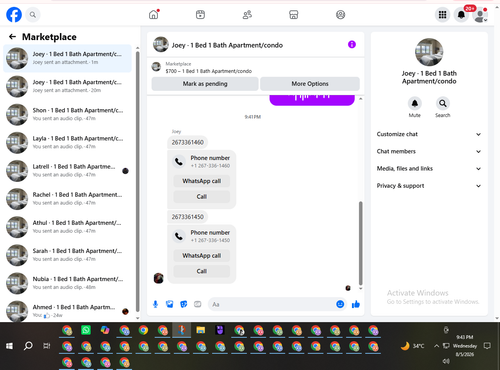
Task: Open the Nubia apartment chat
Action: [x=67, y=283]
